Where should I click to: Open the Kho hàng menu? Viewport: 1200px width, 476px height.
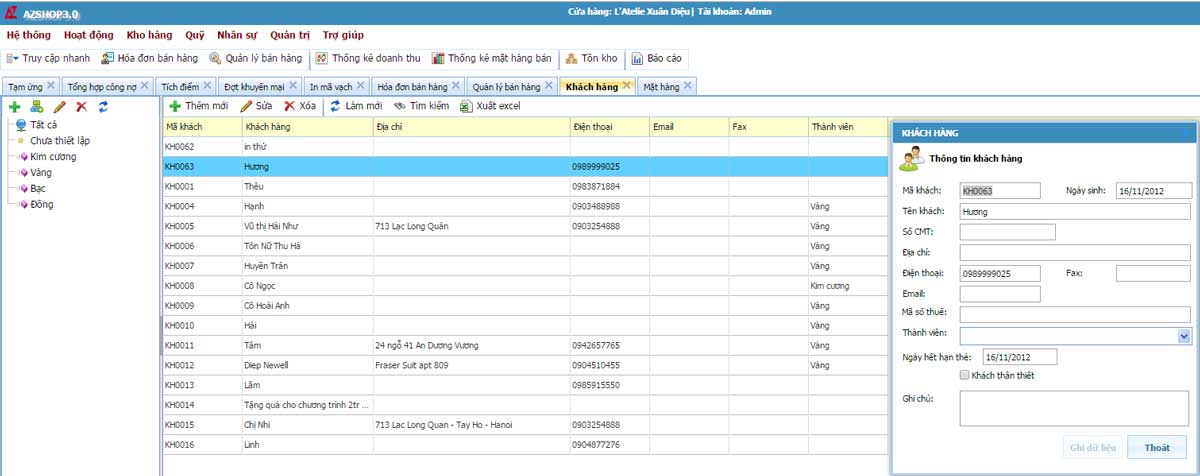click(149, 34)
